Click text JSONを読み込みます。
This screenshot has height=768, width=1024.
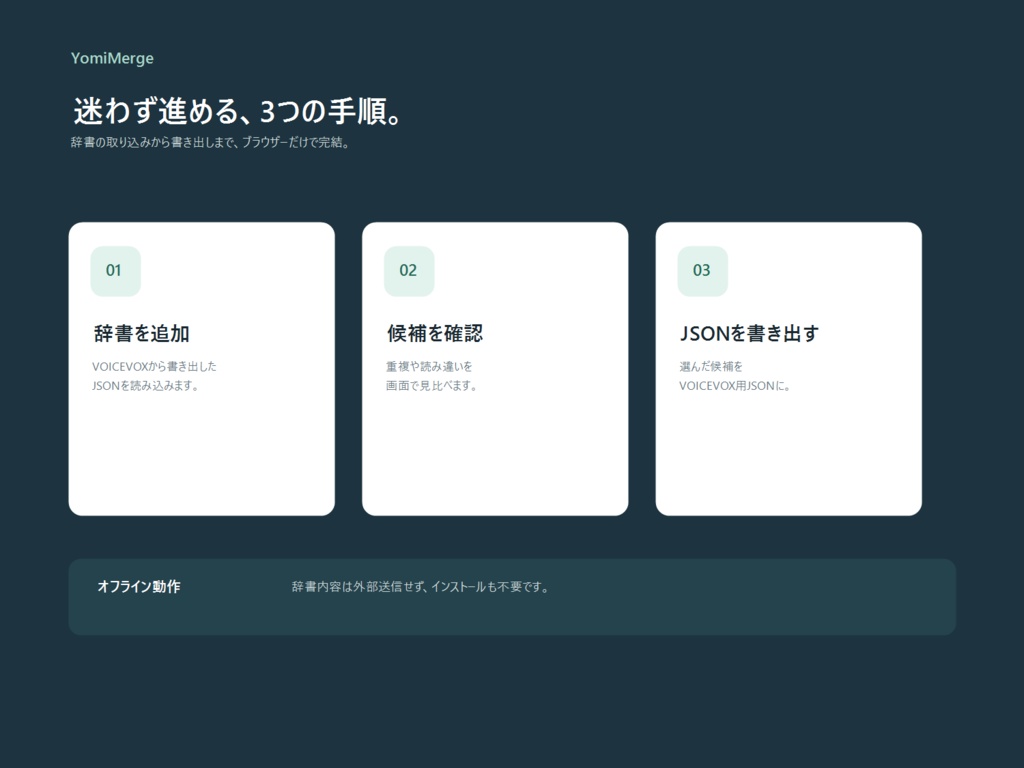[145, 386]
